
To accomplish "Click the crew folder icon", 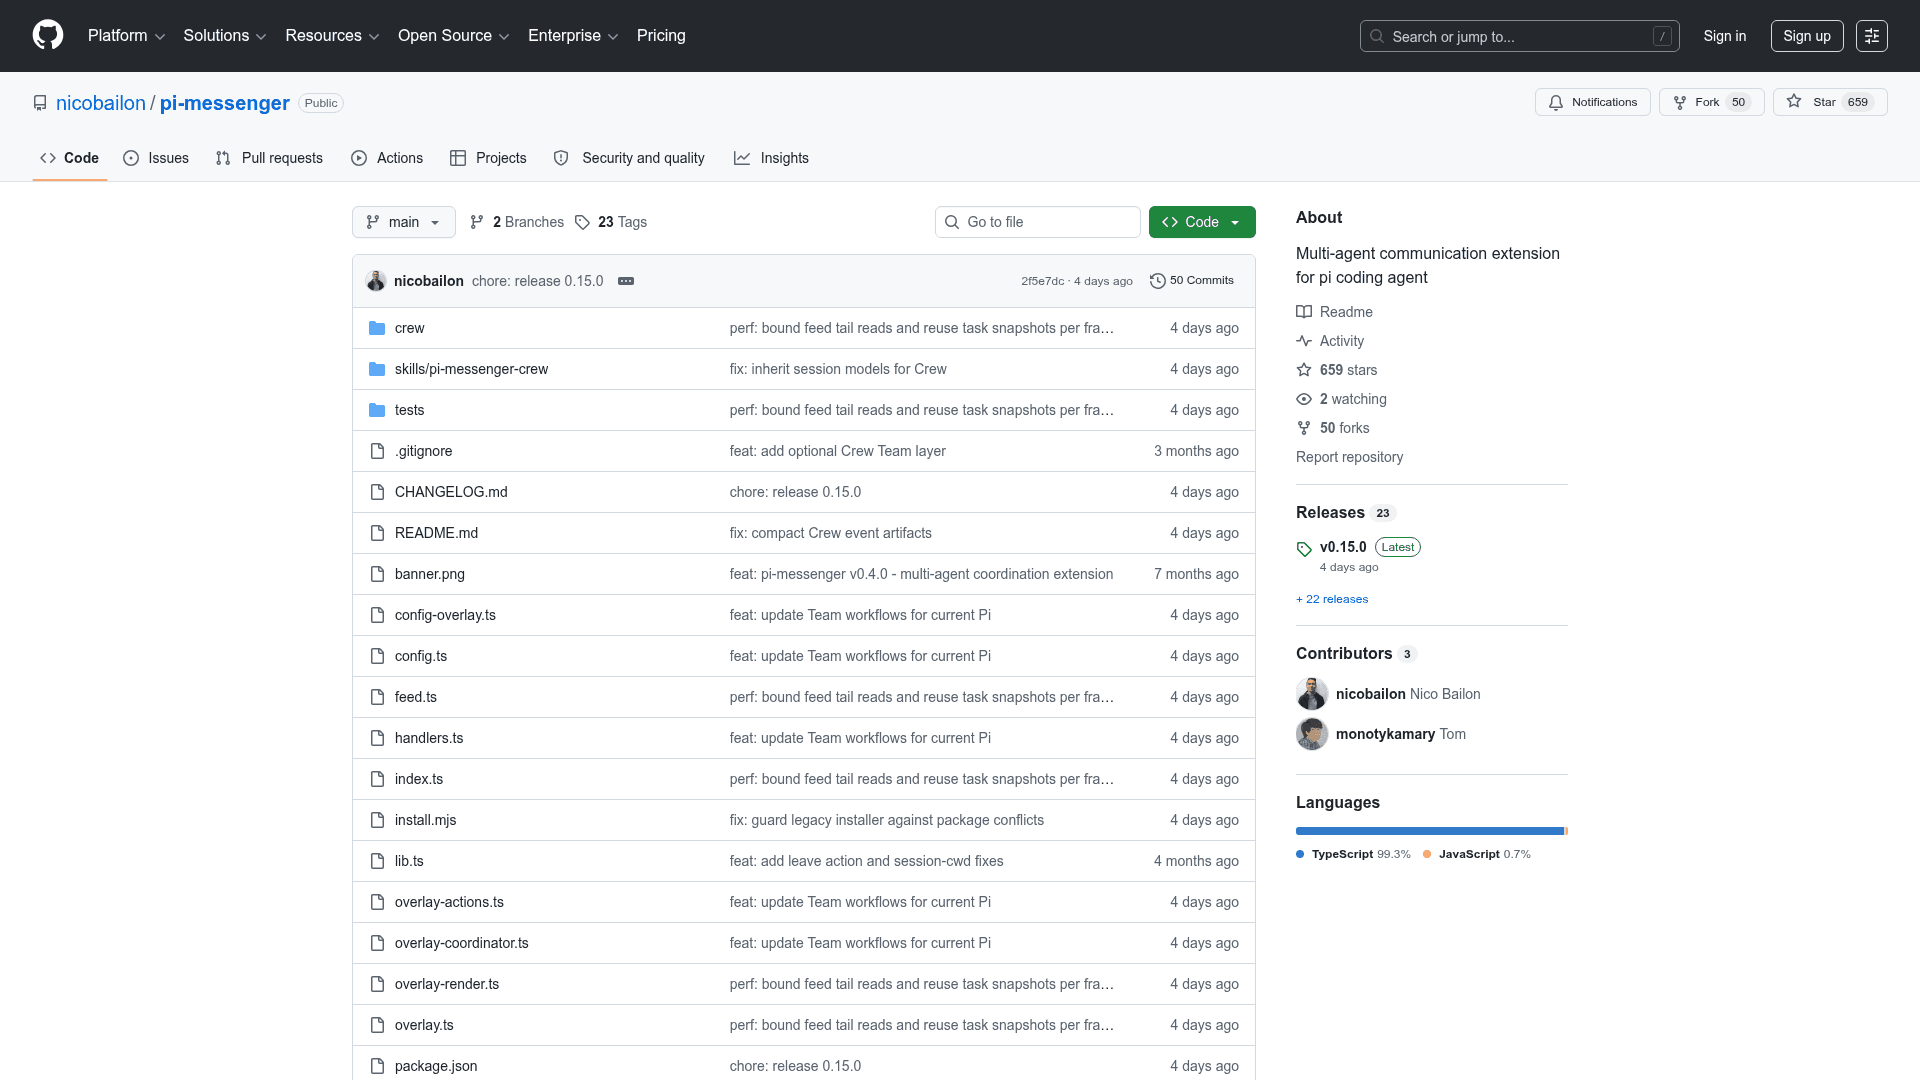I will pos(377,328).
